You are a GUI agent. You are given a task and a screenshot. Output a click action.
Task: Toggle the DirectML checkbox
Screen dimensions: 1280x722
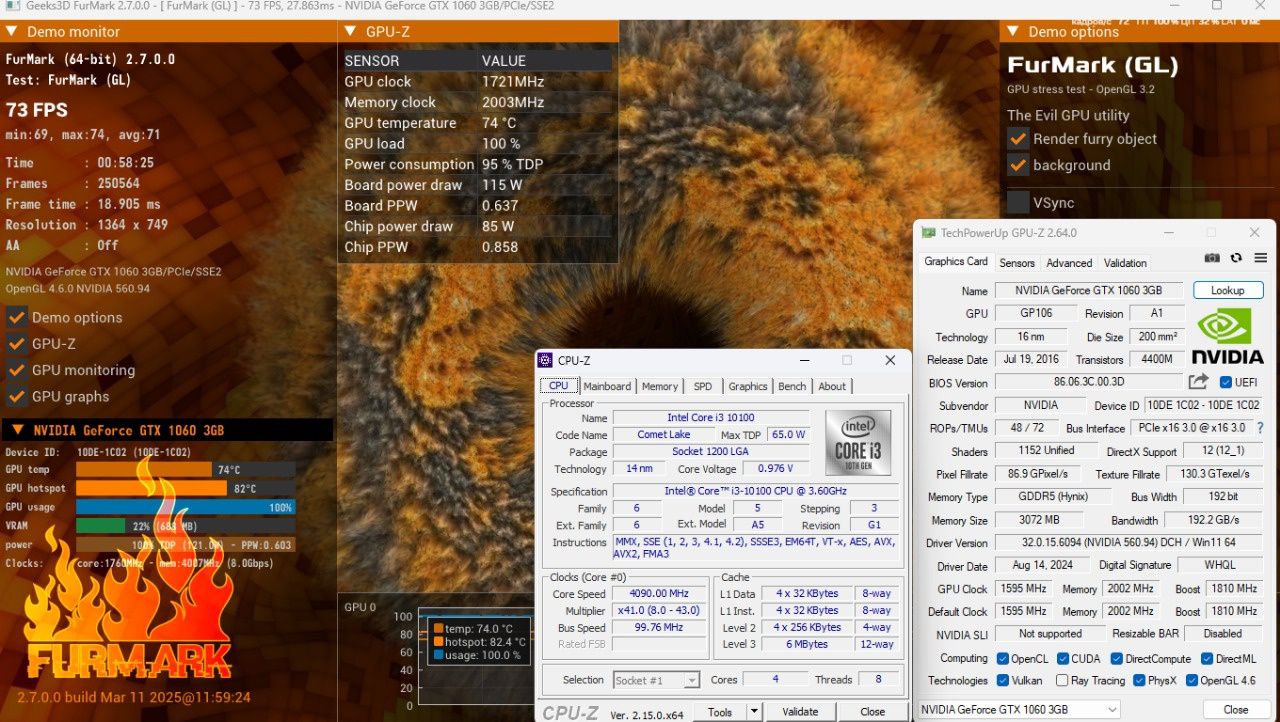1206,659
